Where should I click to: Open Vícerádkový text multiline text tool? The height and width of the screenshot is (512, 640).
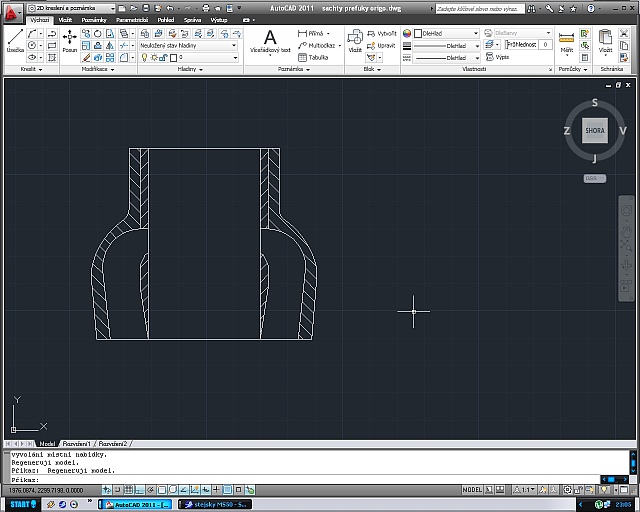pos(270,42)
